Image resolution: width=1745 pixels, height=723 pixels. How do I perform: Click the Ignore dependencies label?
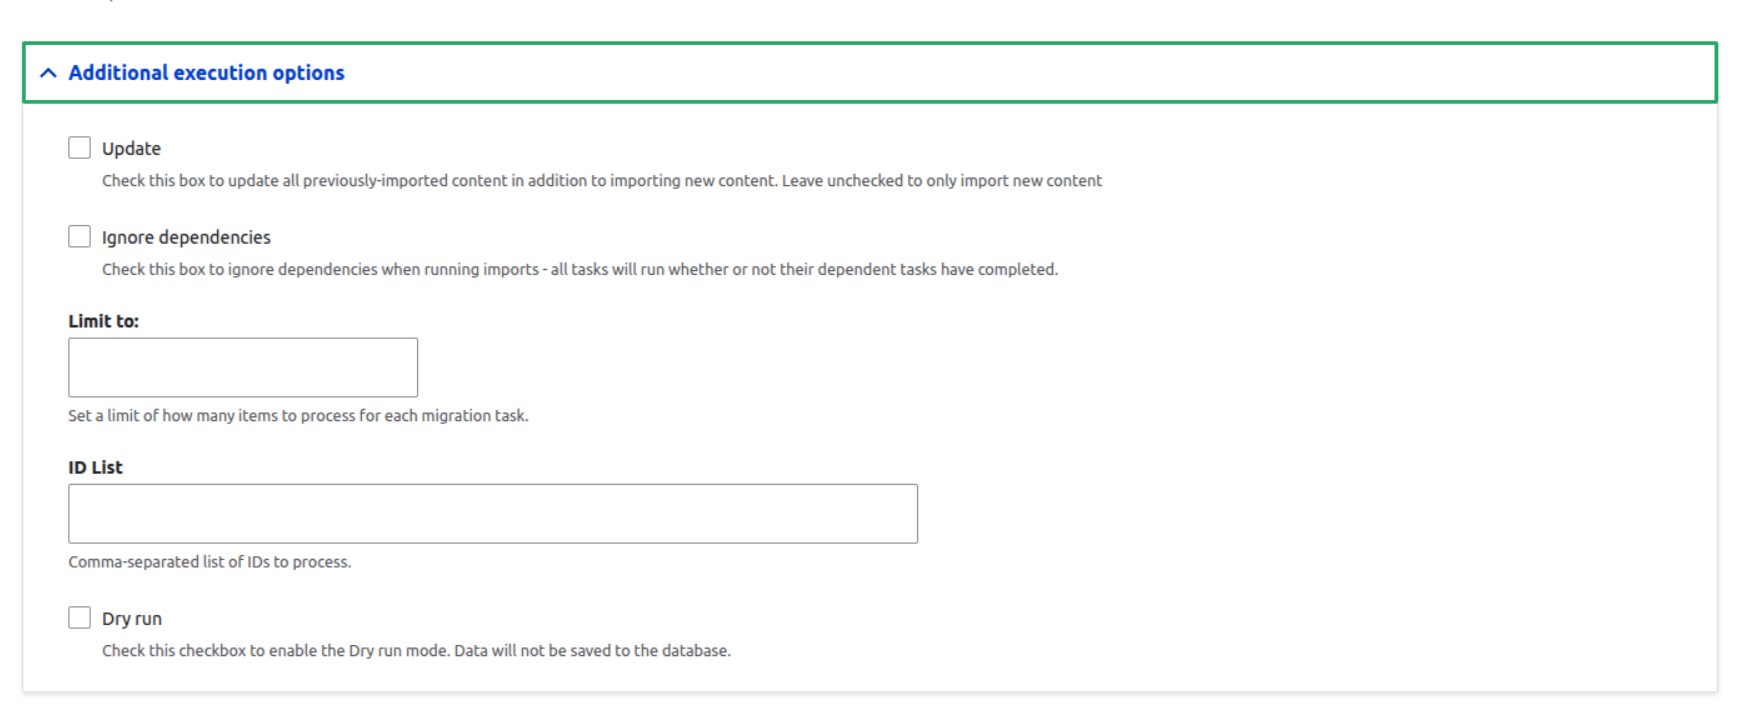[186, 238]
